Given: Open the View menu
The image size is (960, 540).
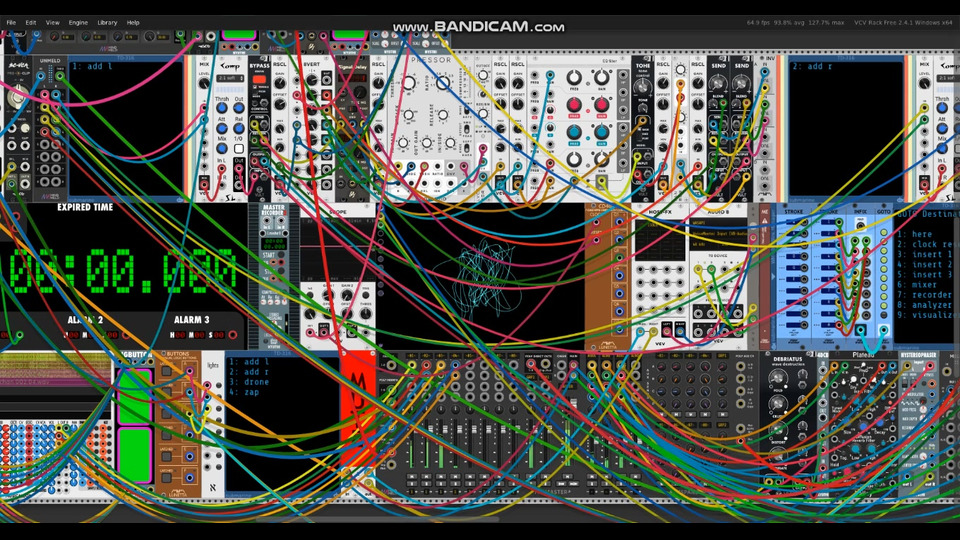Looking at the screenshot, I should coord(53,23).
